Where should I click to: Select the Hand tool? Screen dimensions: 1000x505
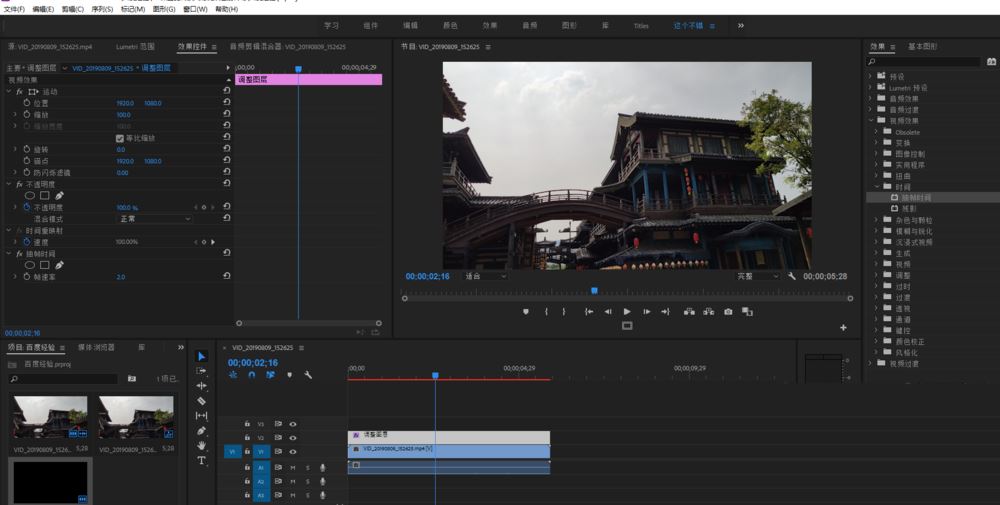click(x=201, y=445)
